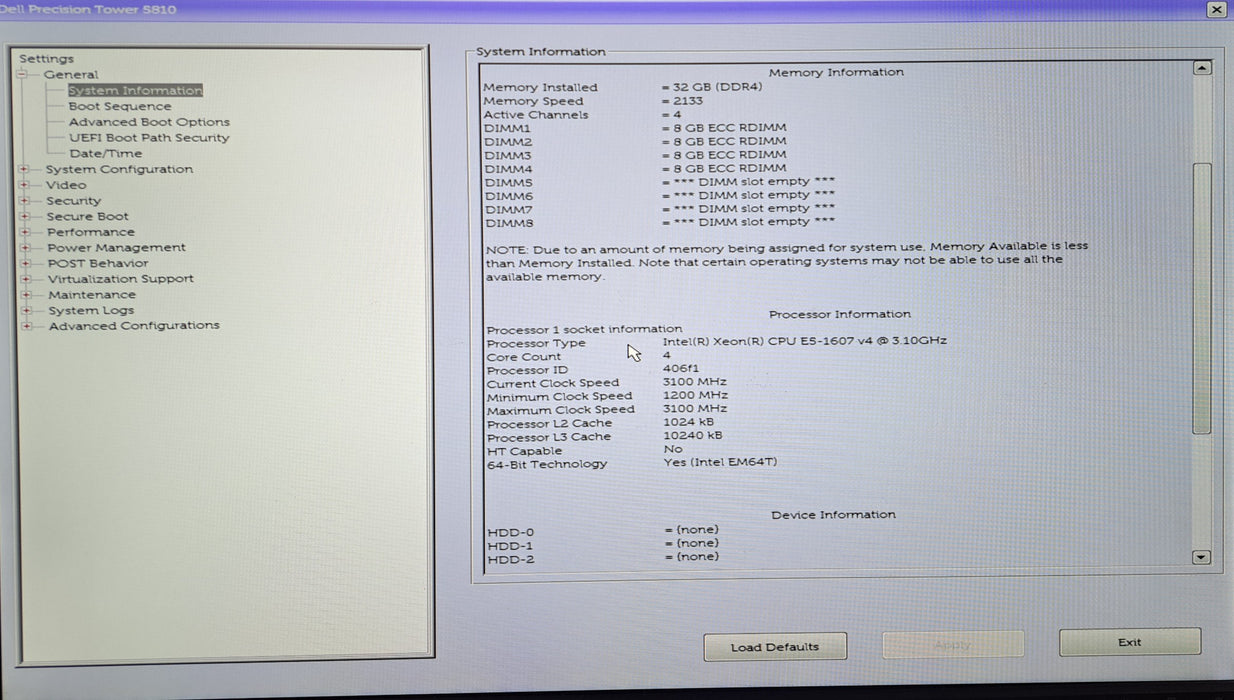Click the 'Processor L3 Cache' label
1234x700 pixels.
pyautogui.click(x=549, y=437)
